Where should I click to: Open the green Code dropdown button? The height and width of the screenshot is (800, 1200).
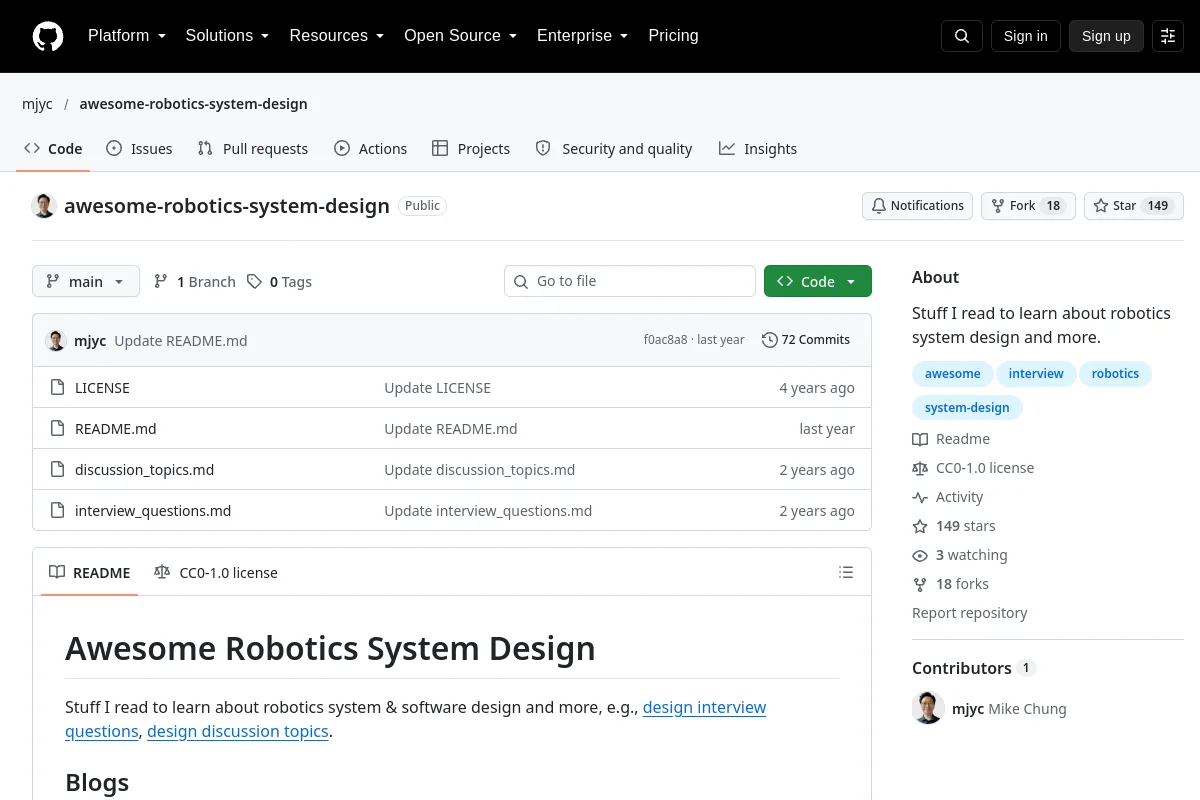(x=818, y=282)
